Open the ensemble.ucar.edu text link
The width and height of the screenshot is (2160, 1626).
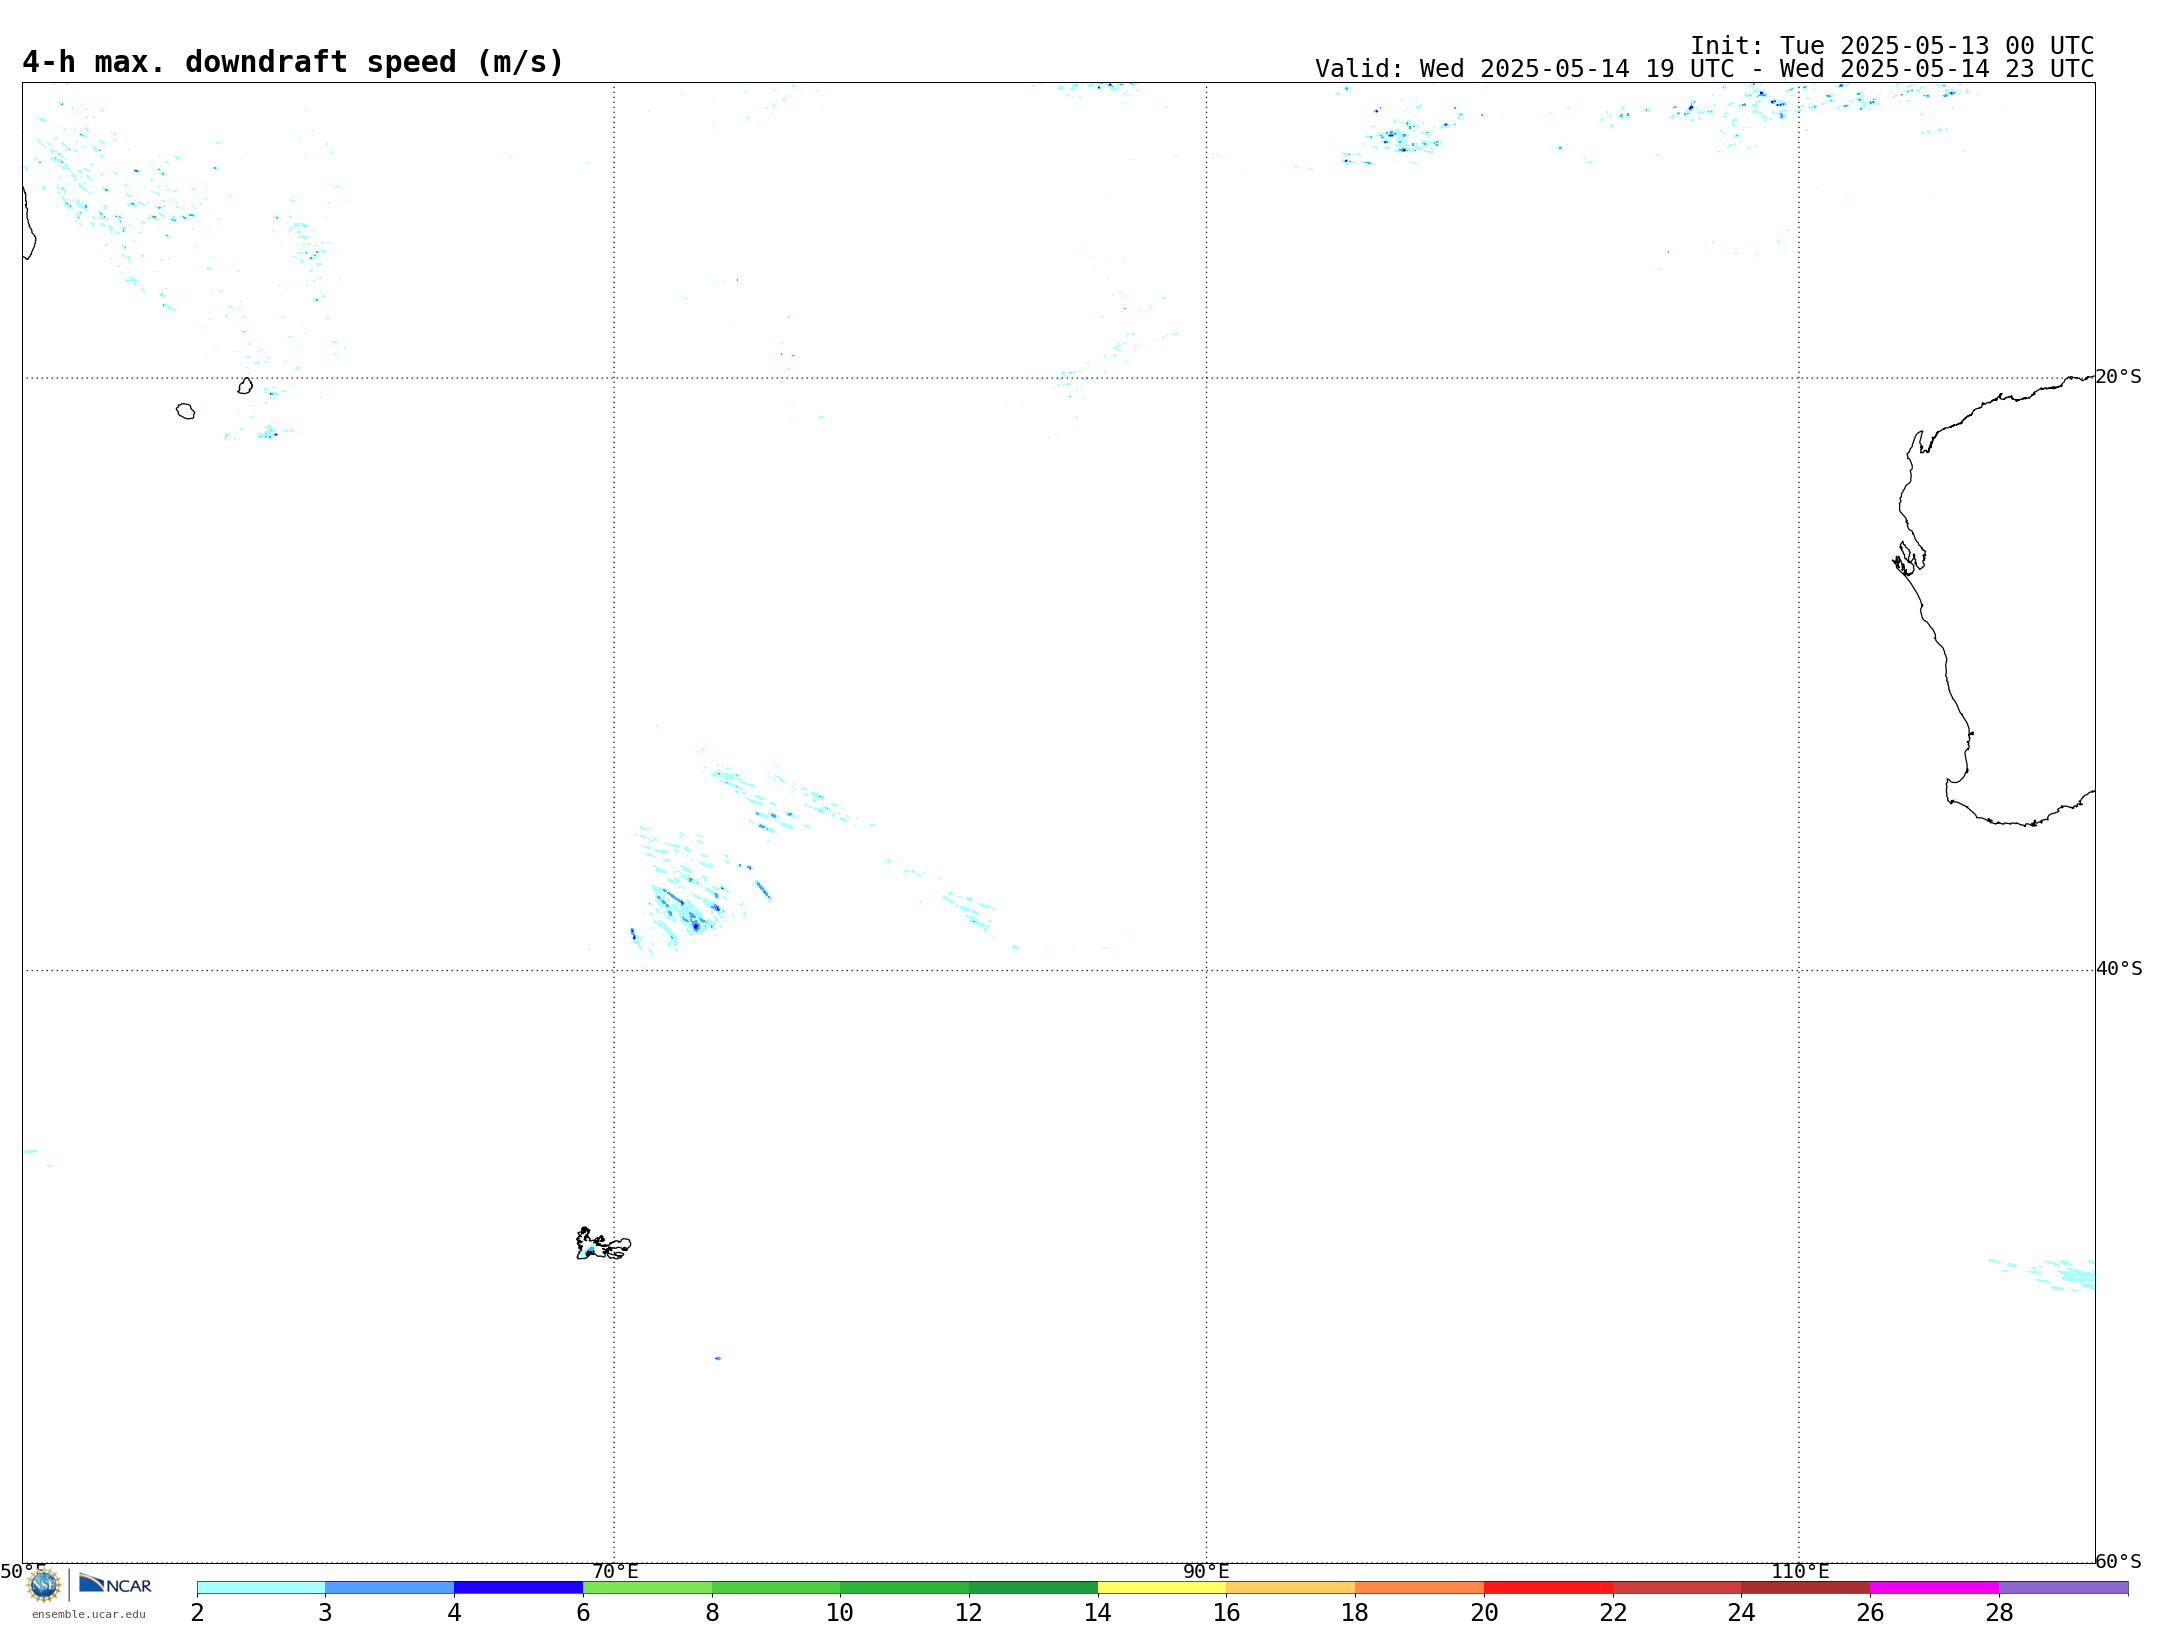coord(89,1614)
